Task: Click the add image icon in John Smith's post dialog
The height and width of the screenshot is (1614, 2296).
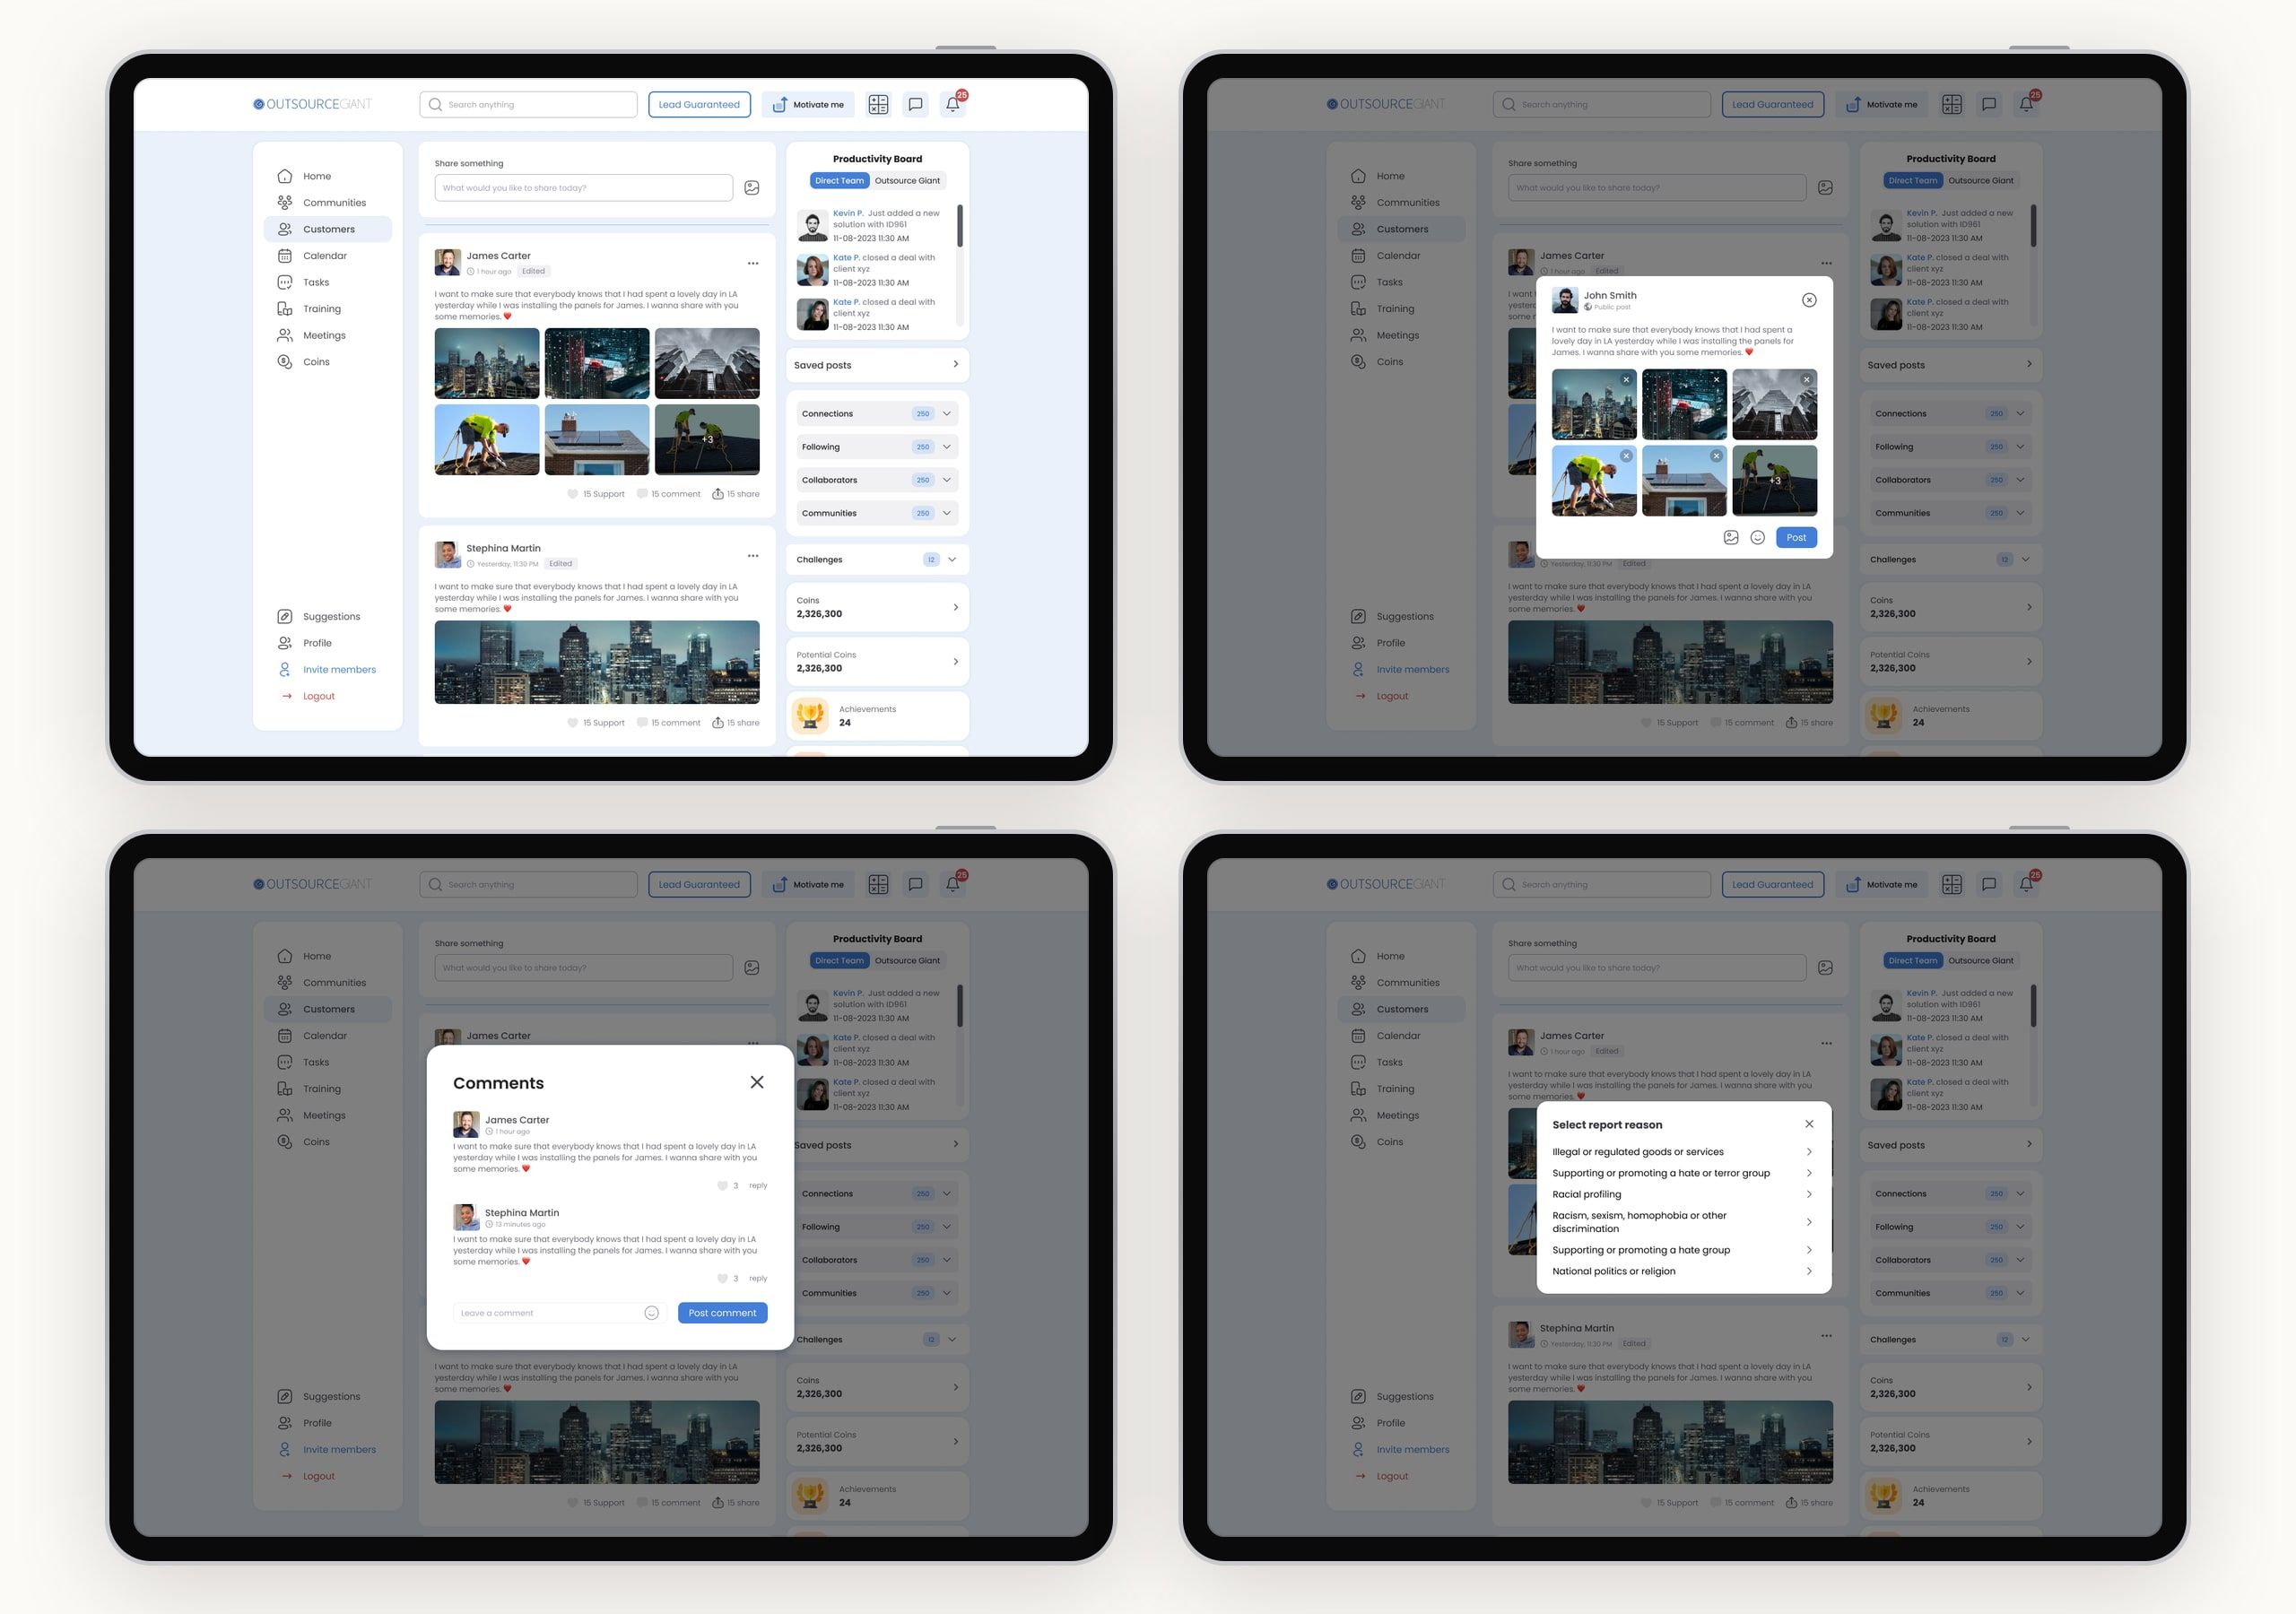Action: pyautogui.click(x=1731, y=538)
